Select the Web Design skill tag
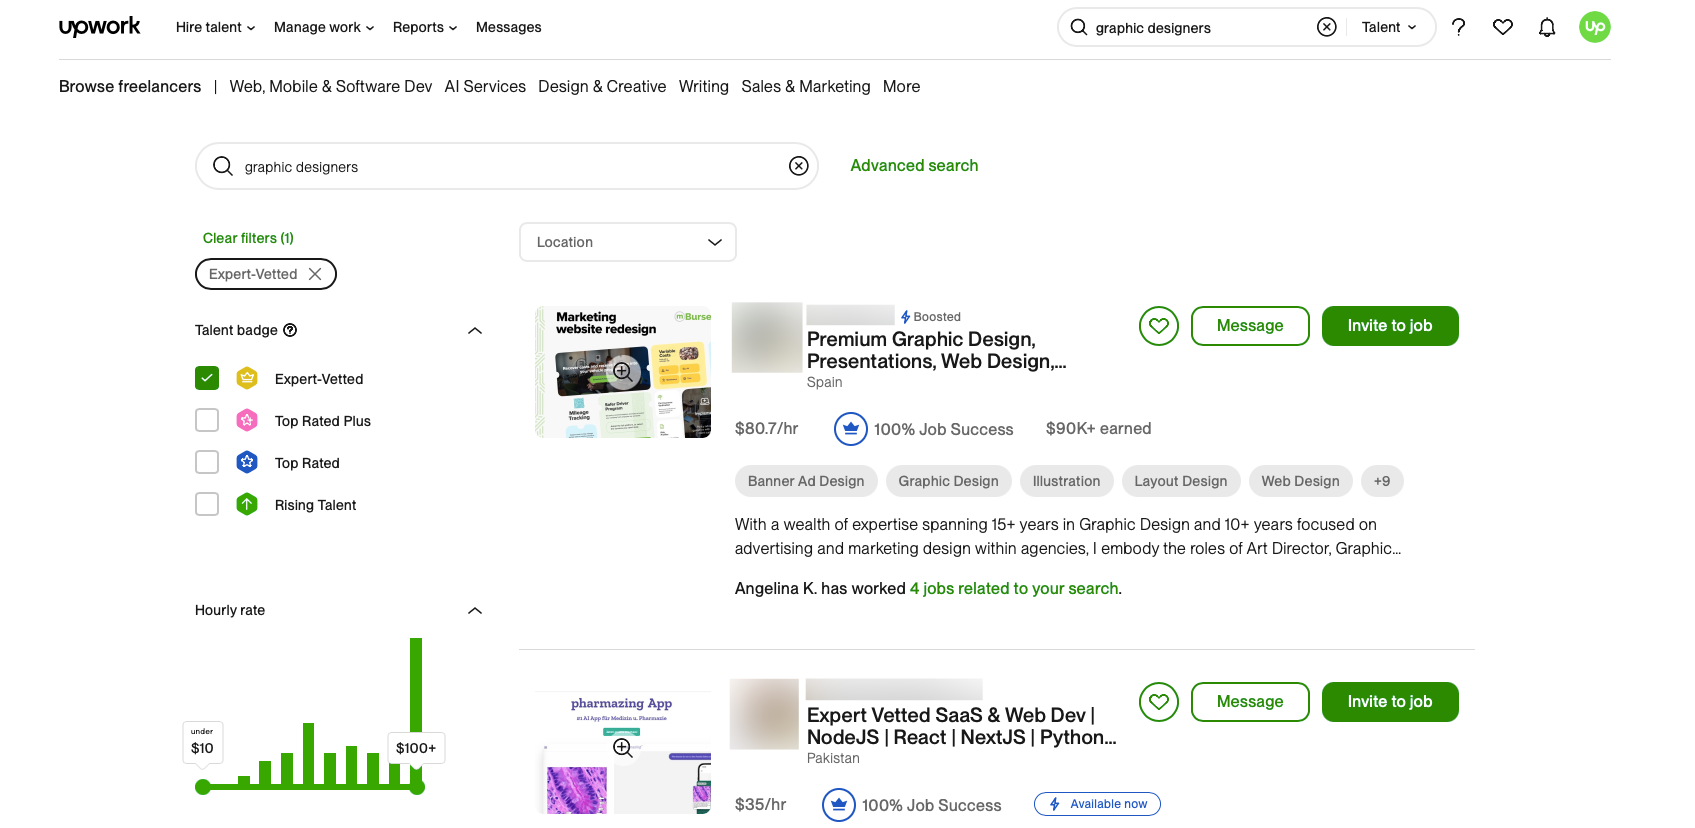This screenshot has width=1695, height=828. click(x=1300, y=481)
